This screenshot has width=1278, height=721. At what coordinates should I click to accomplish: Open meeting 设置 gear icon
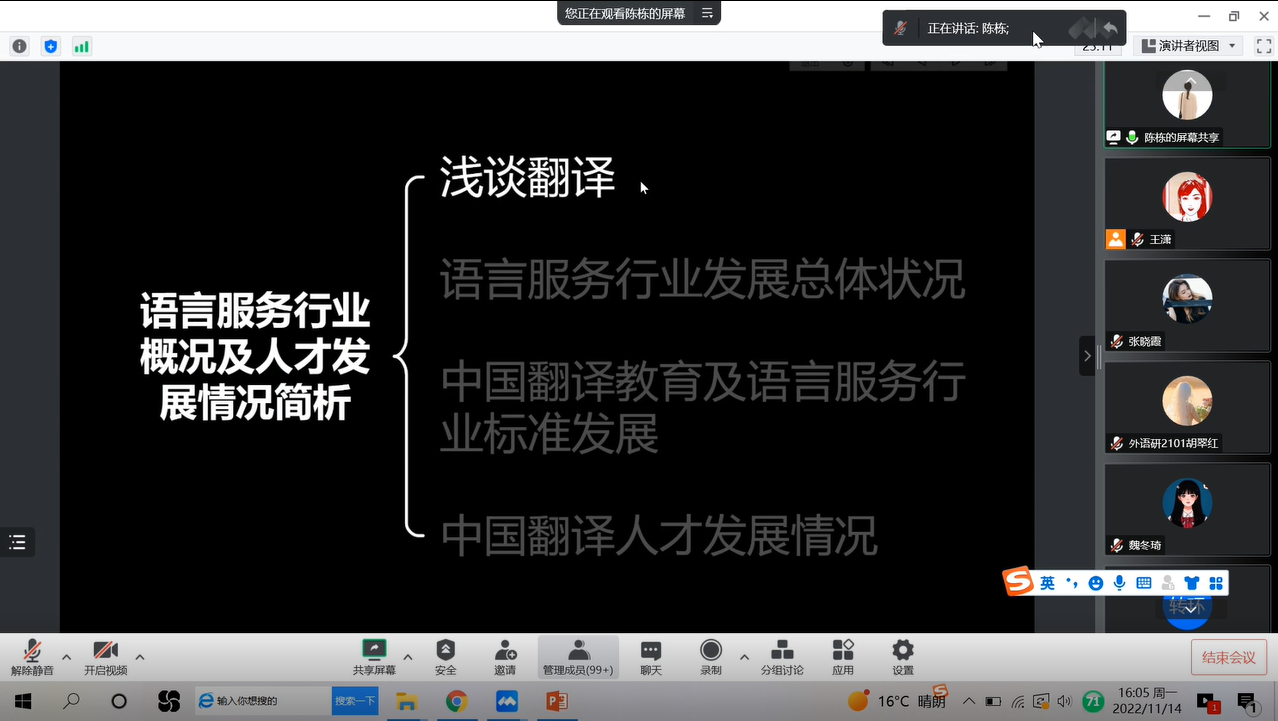(x=903, y=657)
